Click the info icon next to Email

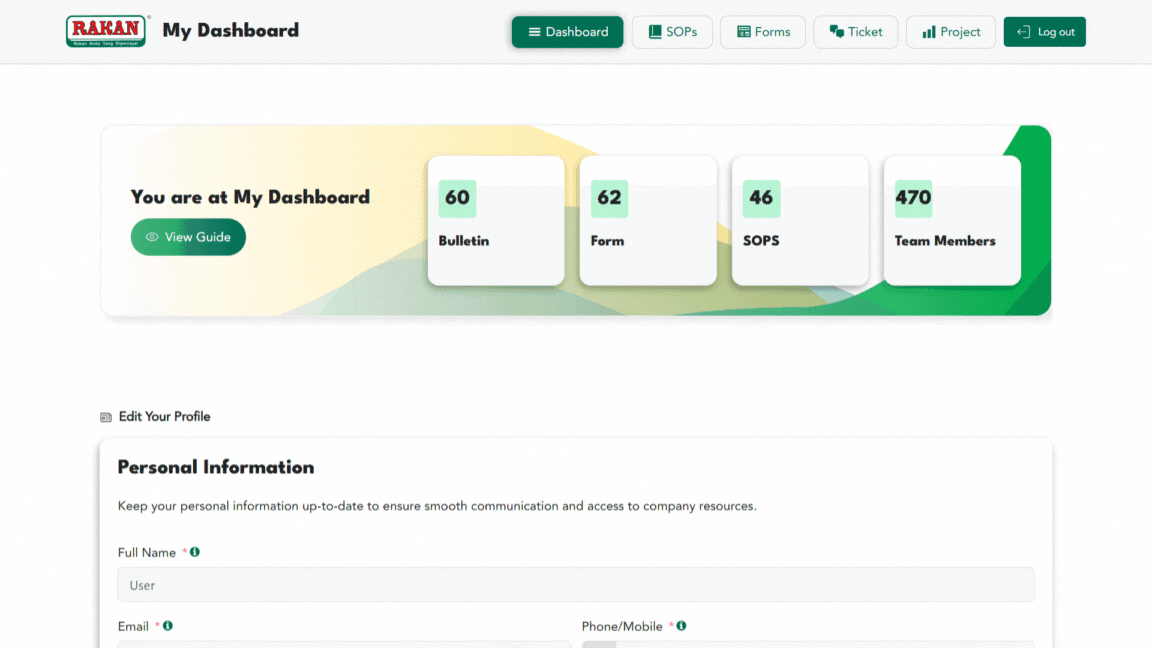pyautogui.click(x=168, y=626)
